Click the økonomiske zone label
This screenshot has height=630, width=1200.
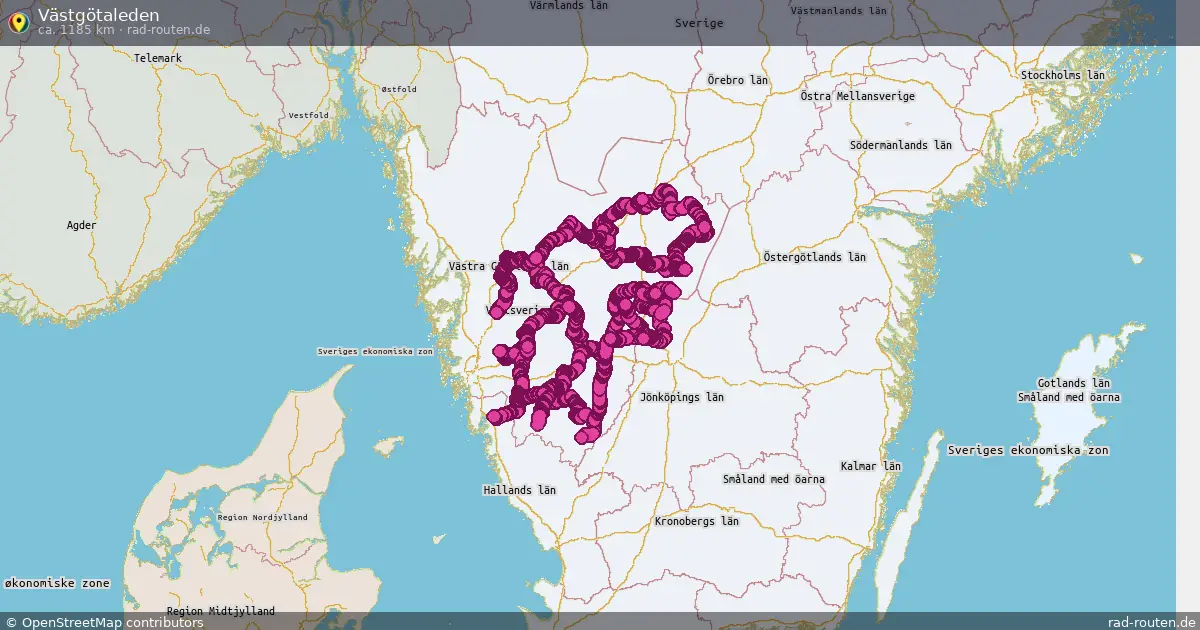[x=57, y=582]
